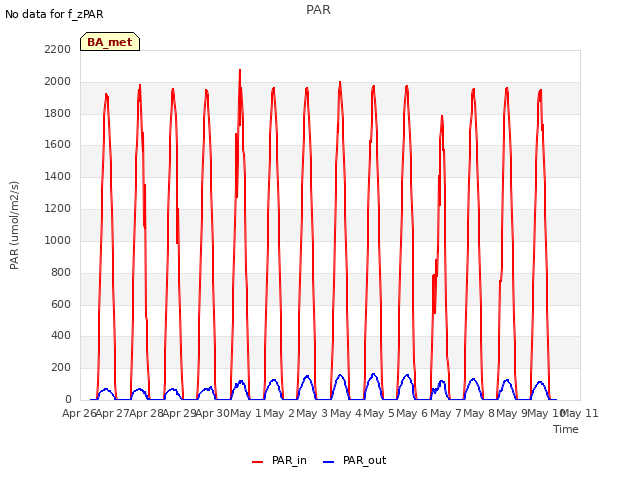Click the Apr 26 x-axis label
The width and height of the screenshot is (640, 480).
[79, 413]
